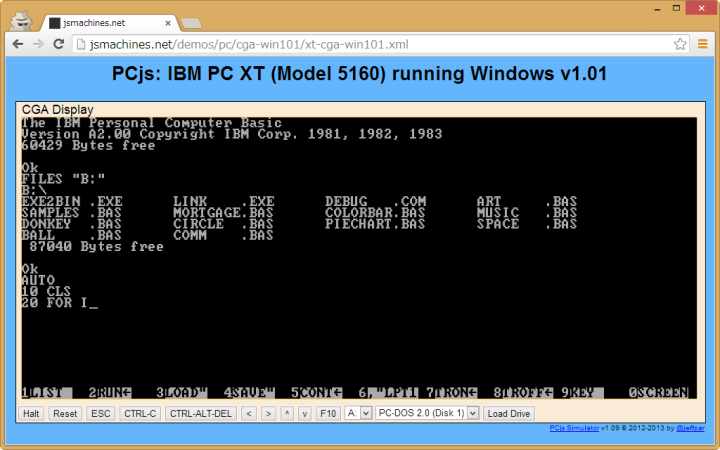Open the PCjs Simulator link

tap(574, 428)
